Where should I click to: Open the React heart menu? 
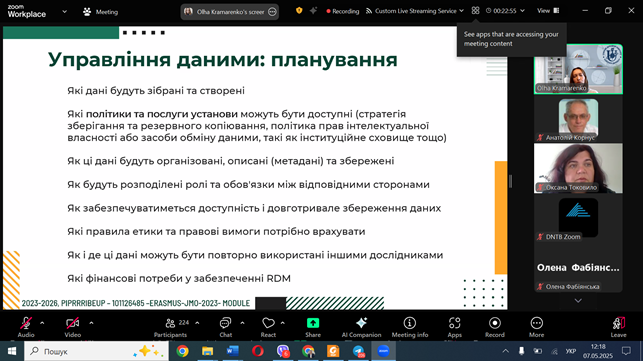268,327
